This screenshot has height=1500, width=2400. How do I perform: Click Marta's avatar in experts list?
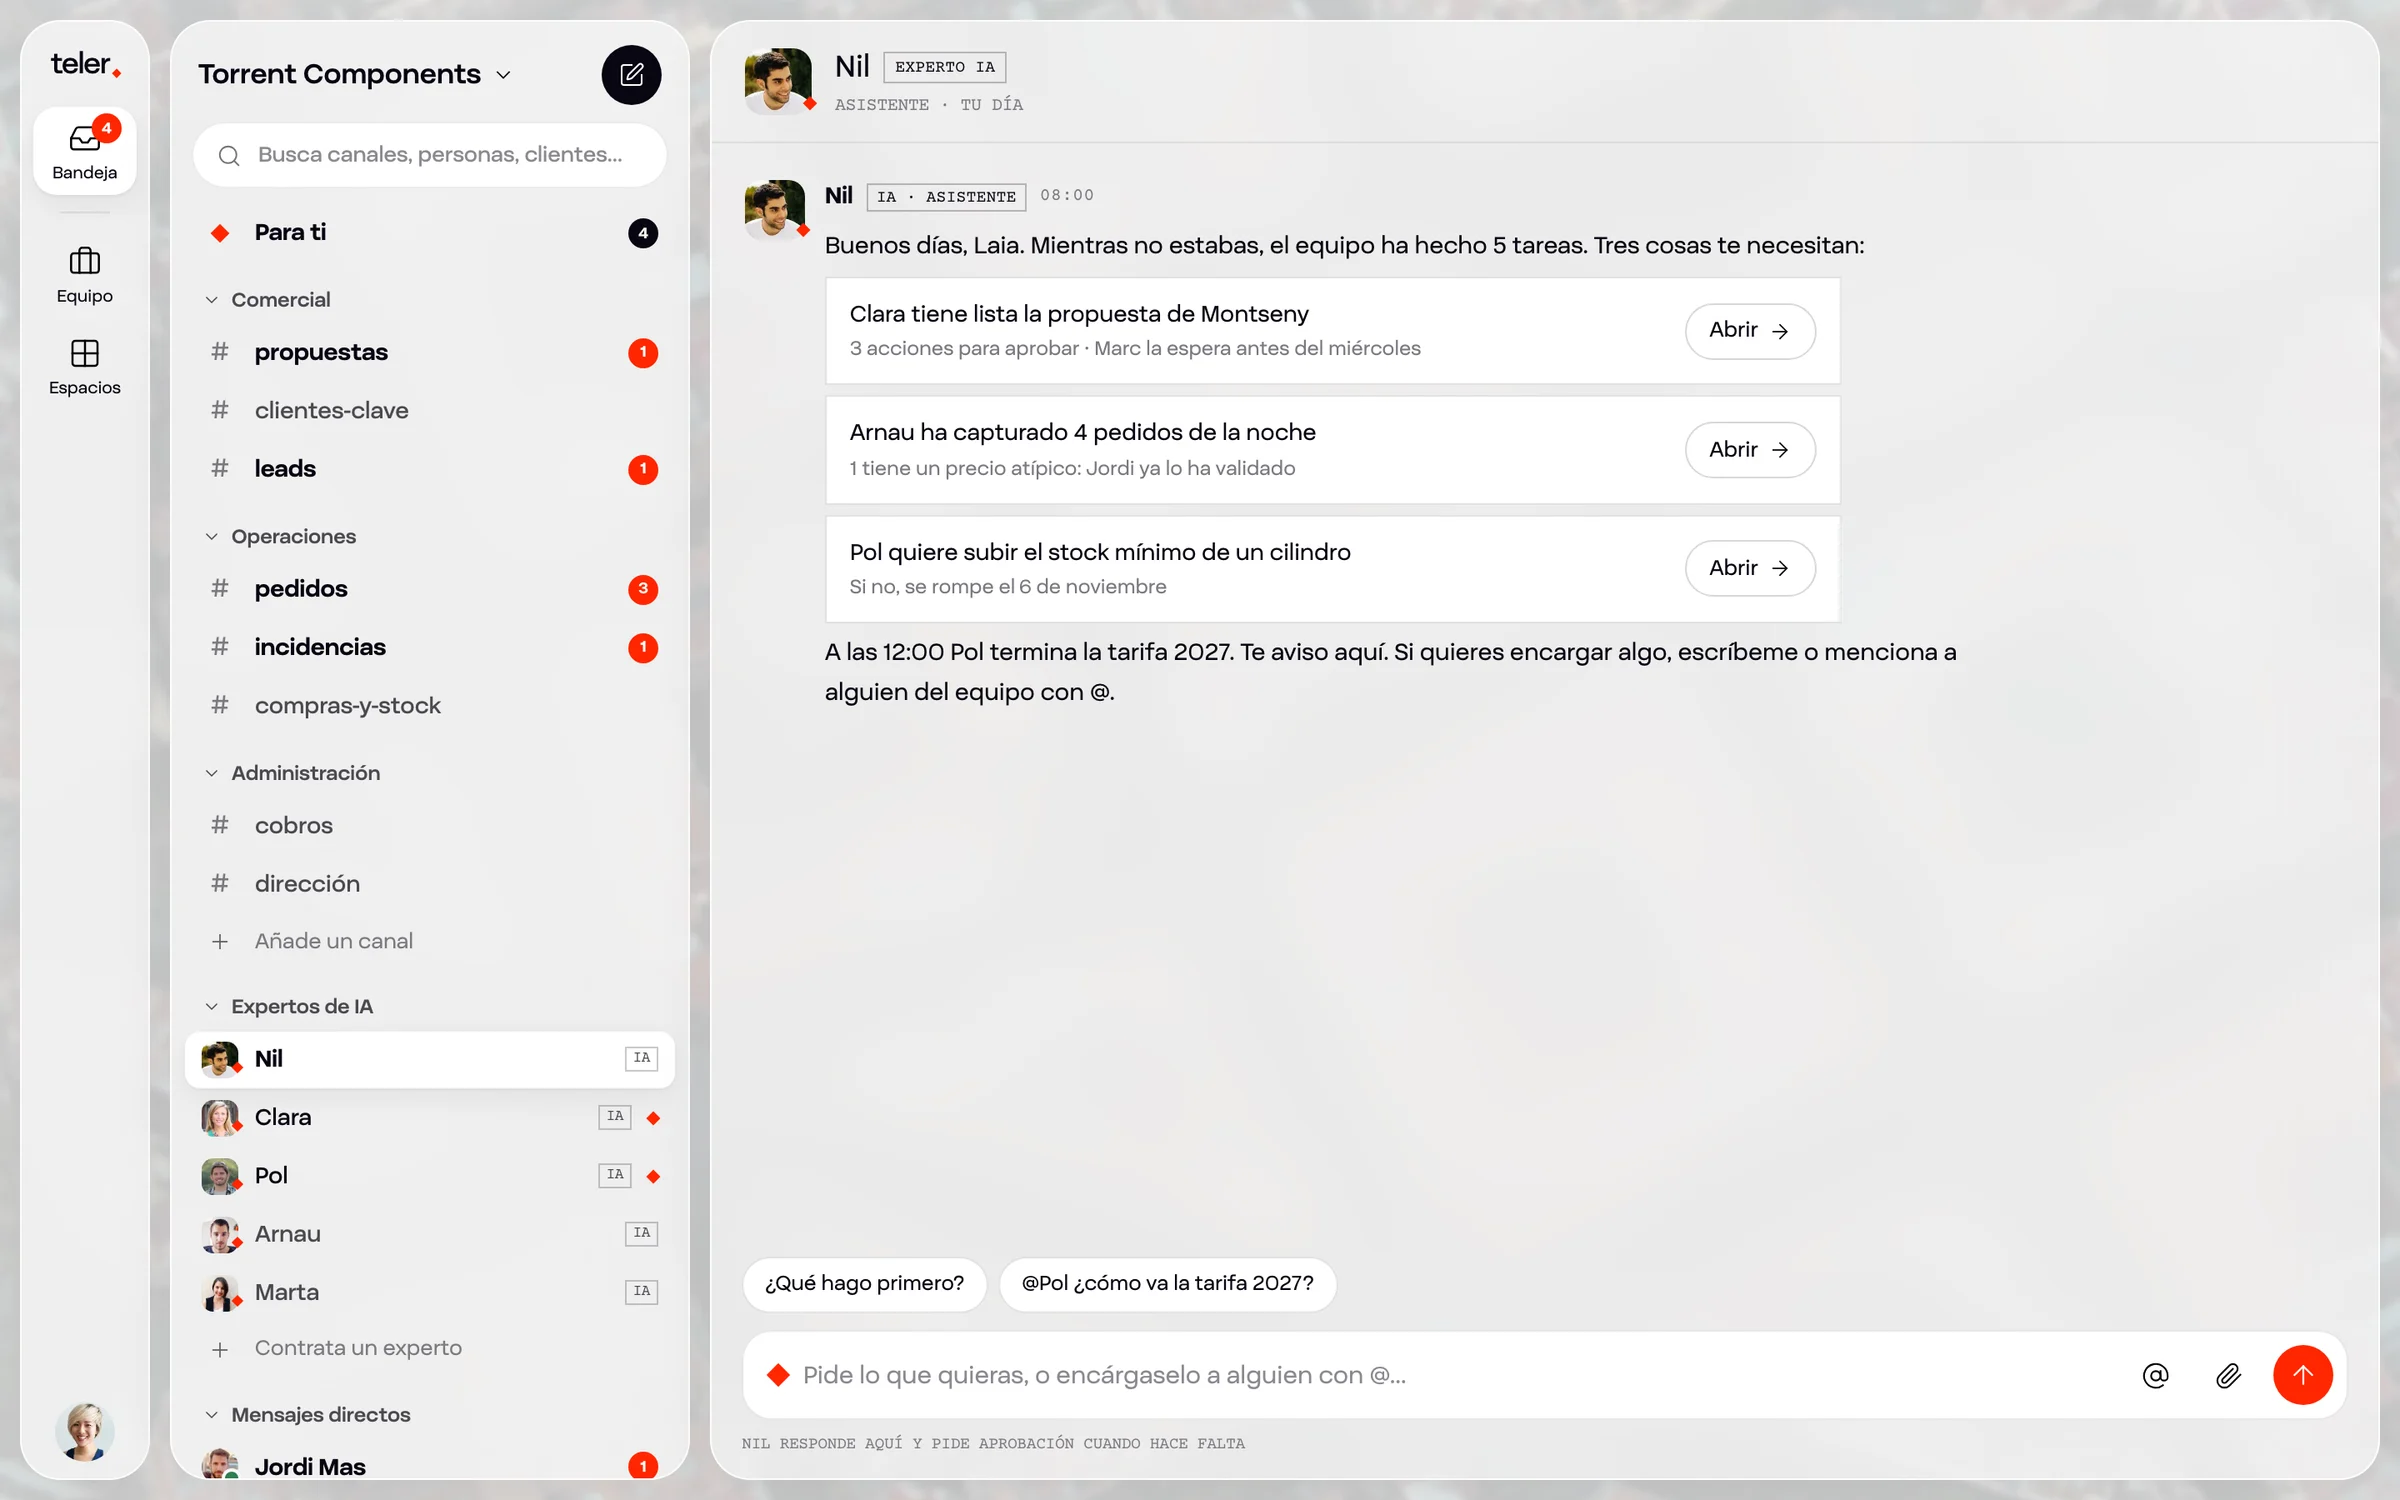[x=221, y=1292]
